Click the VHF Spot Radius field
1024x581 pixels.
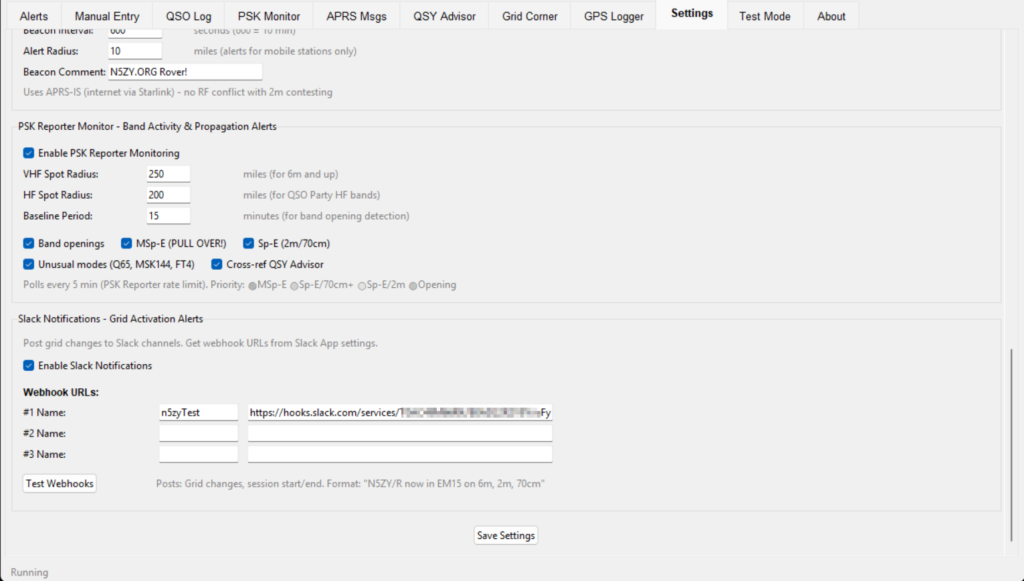pos(168,174)
